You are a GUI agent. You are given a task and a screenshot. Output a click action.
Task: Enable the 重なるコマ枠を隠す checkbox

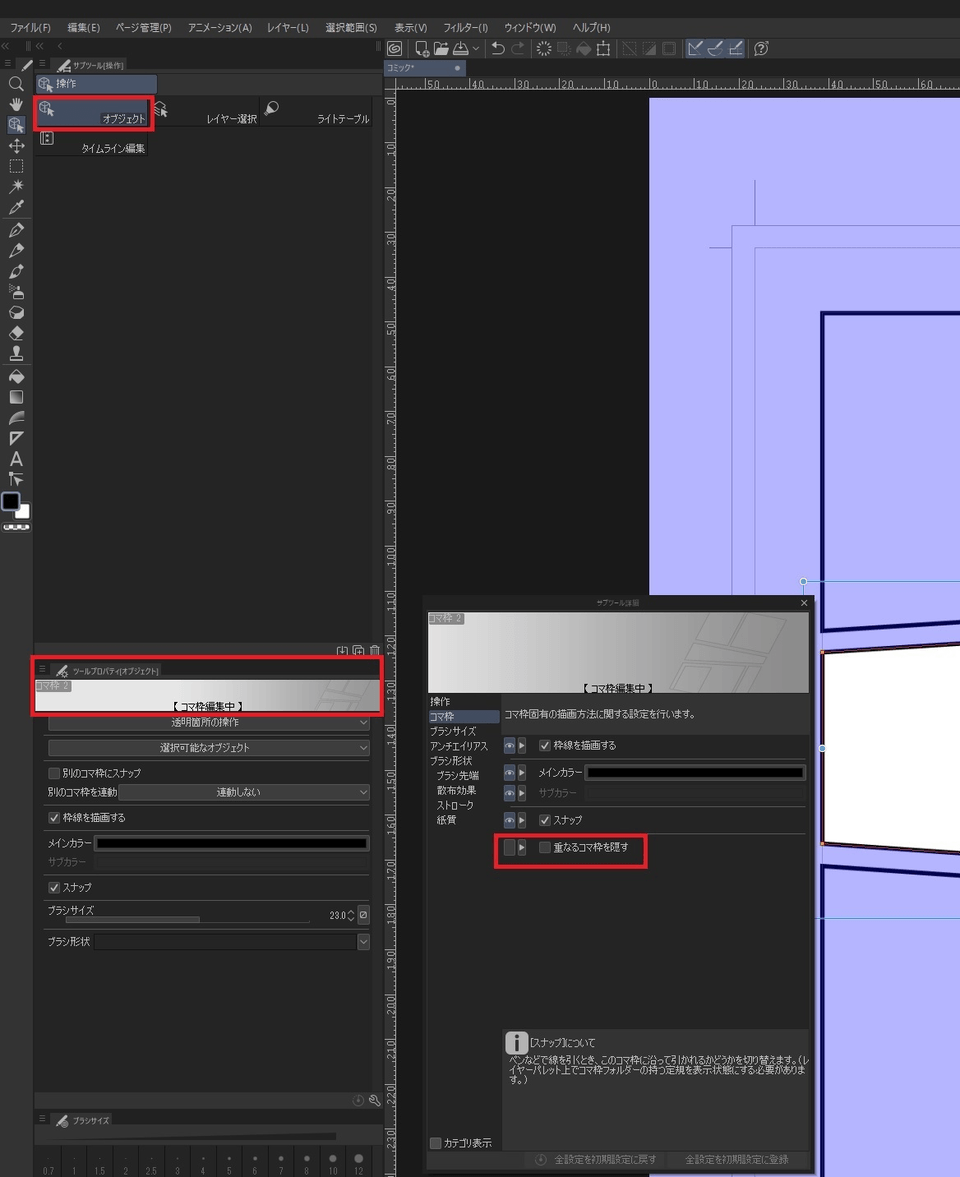545,847
